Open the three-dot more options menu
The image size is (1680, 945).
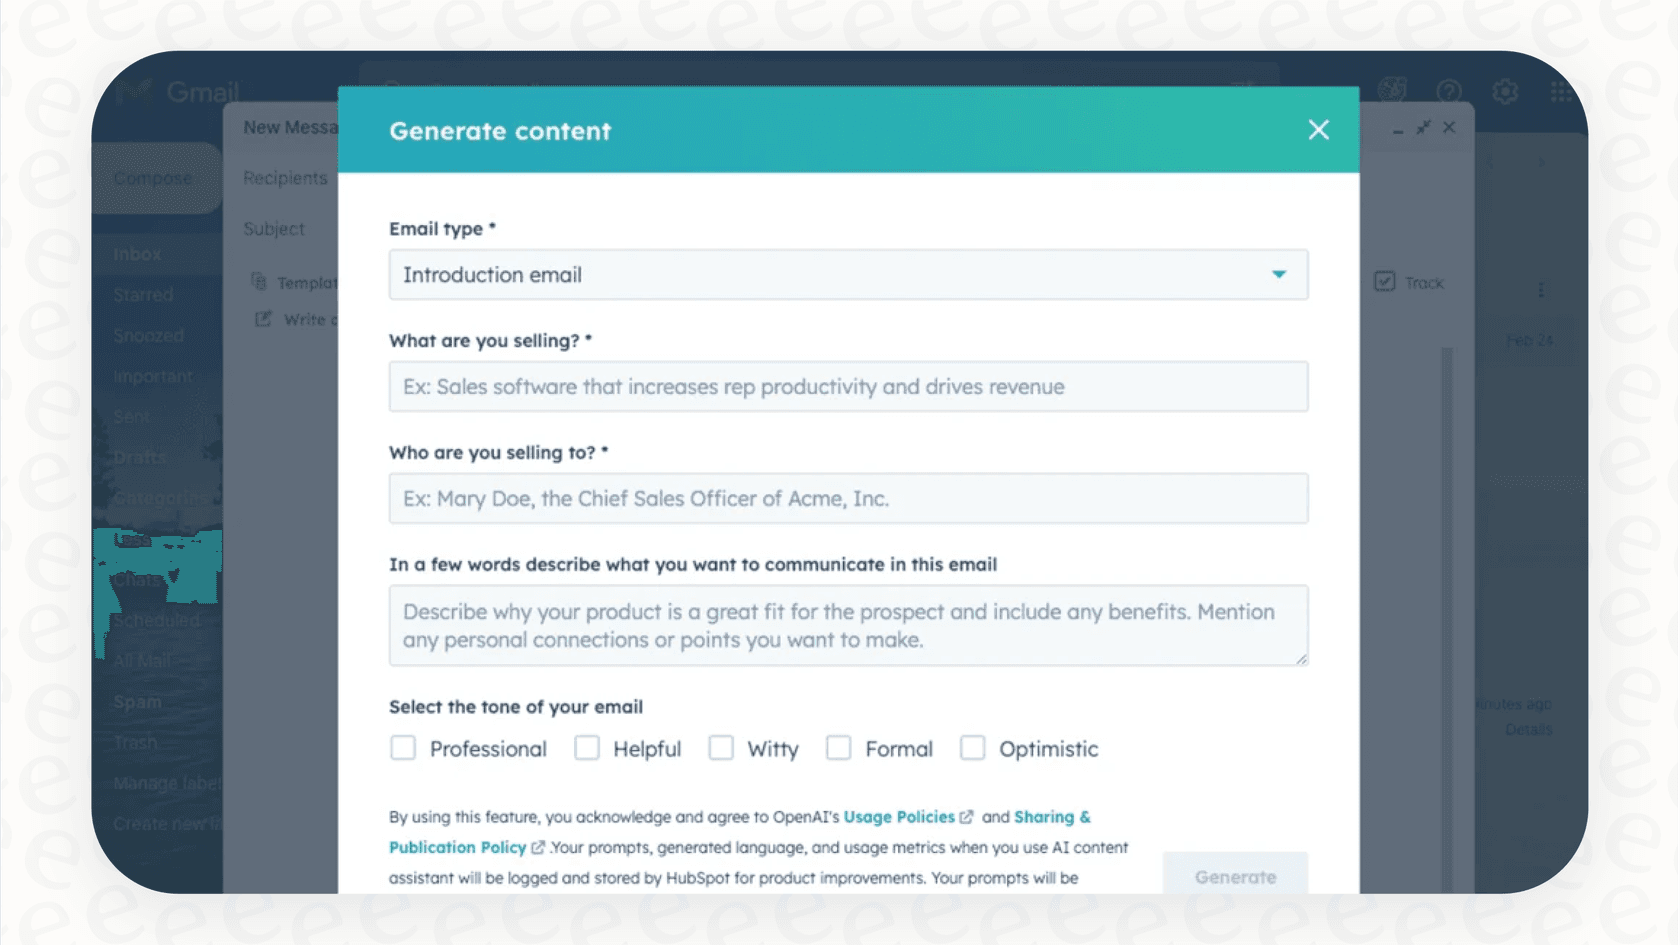(x=1541, y=289)
